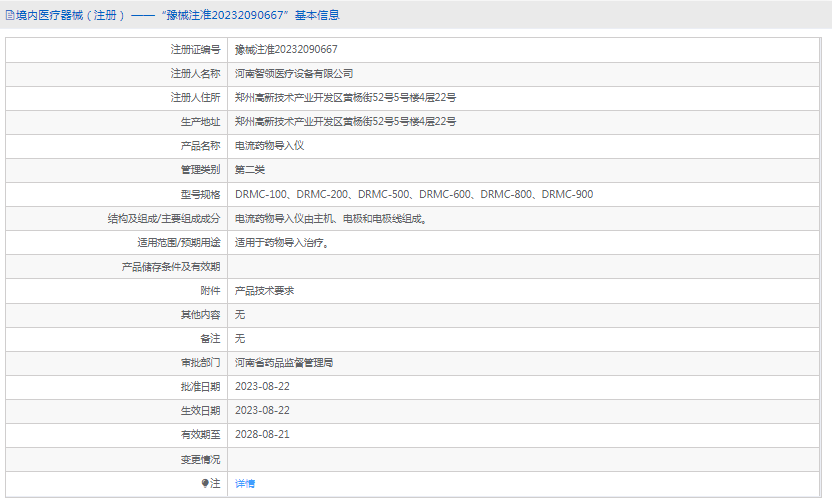Click the header text 豫械注准20232090667 基本信息
Image resolution: width=832 pixels, height=500 pixels.
click(250, 15)
